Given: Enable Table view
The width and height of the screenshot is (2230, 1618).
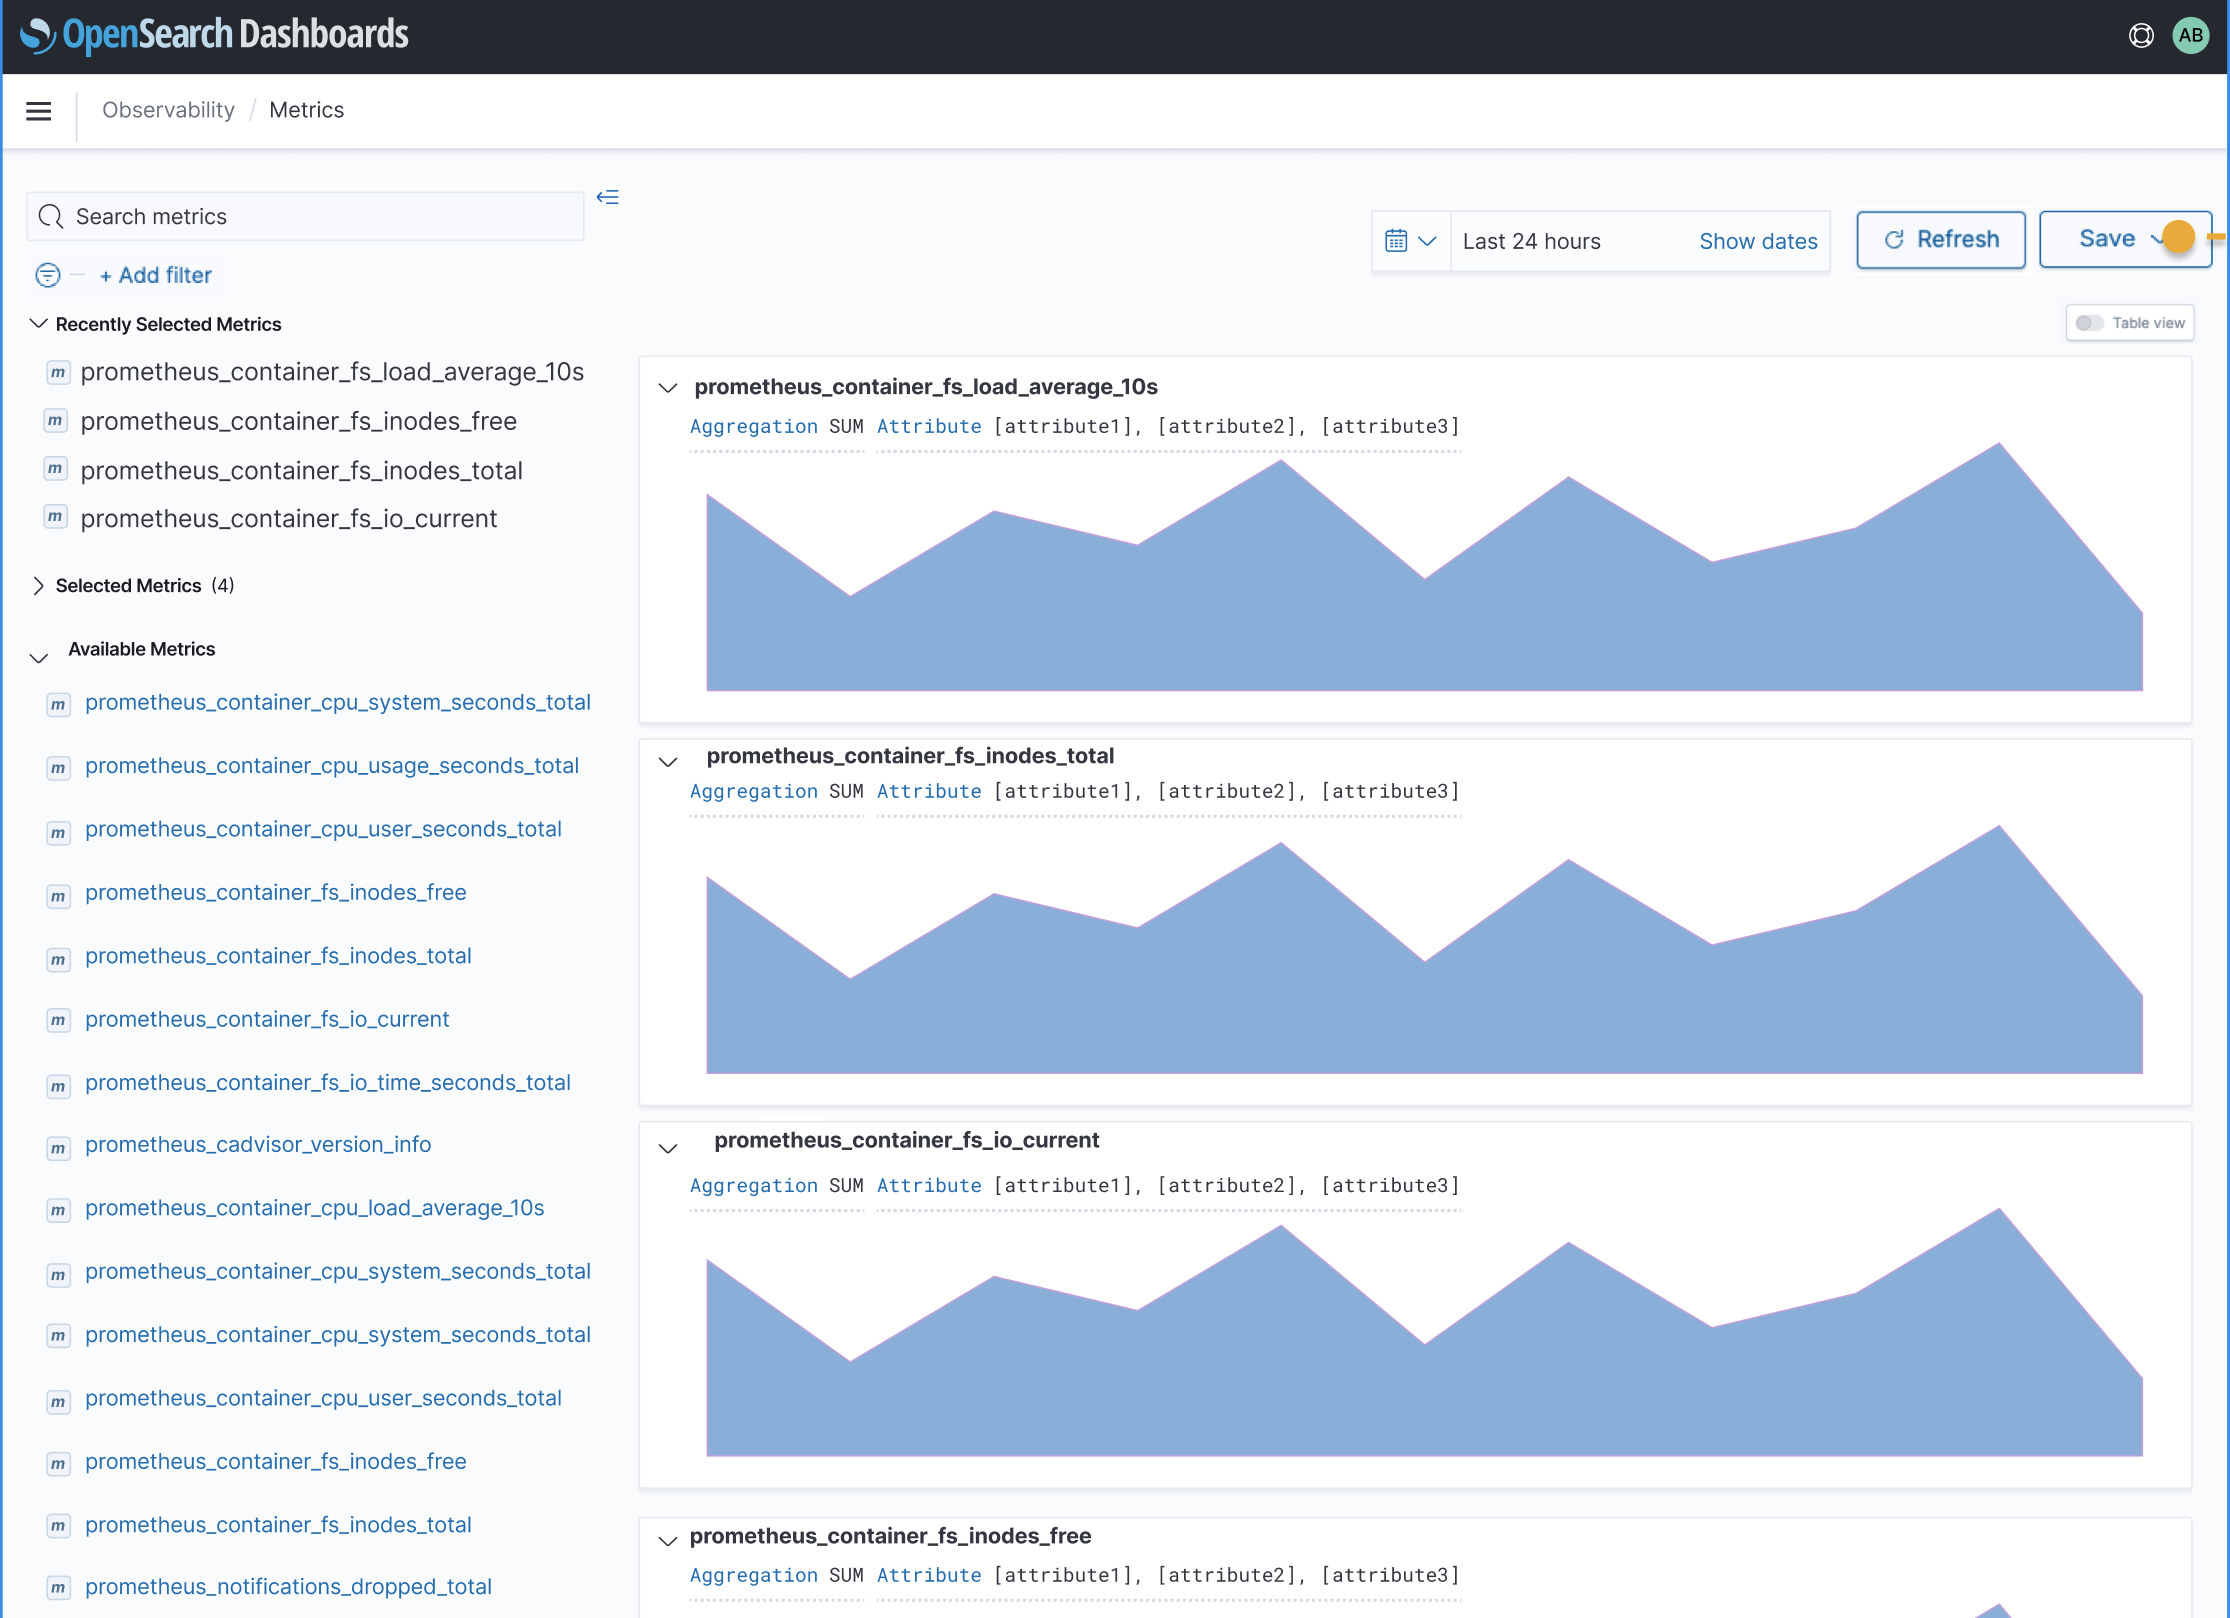Looking at the screenshot, I should pyautogui.click(x=2089, y=322).
